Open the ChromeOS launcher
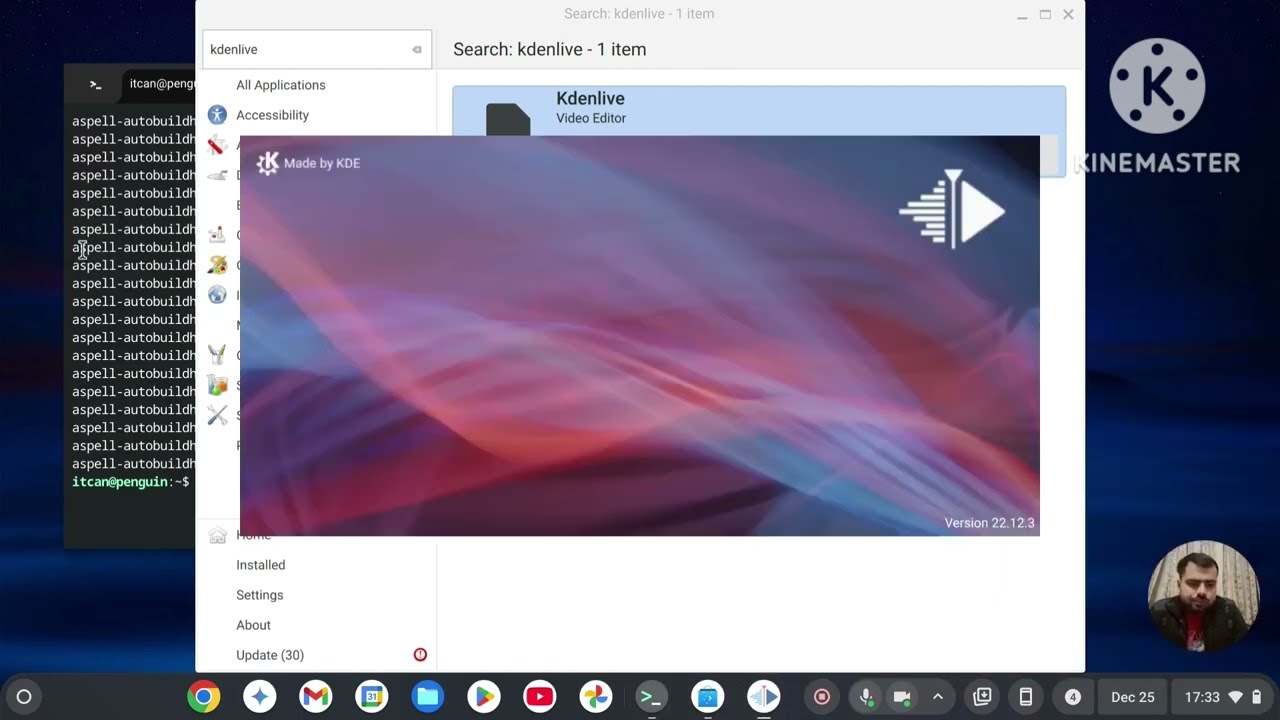This screenshot has height=720, width=1280. 24,697
